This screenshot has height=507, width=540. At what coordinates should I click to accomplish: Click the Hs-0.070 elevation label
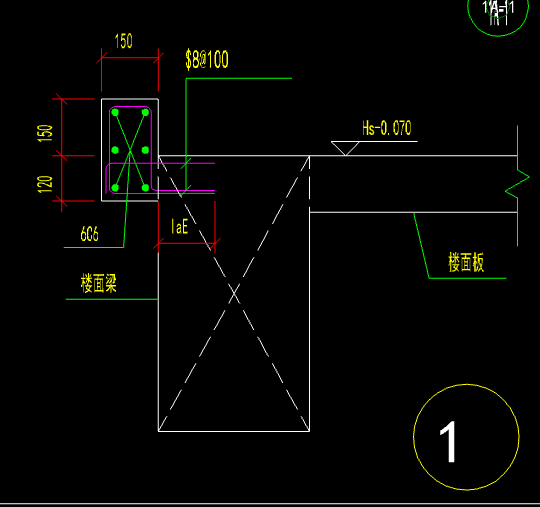coord(387,128)
